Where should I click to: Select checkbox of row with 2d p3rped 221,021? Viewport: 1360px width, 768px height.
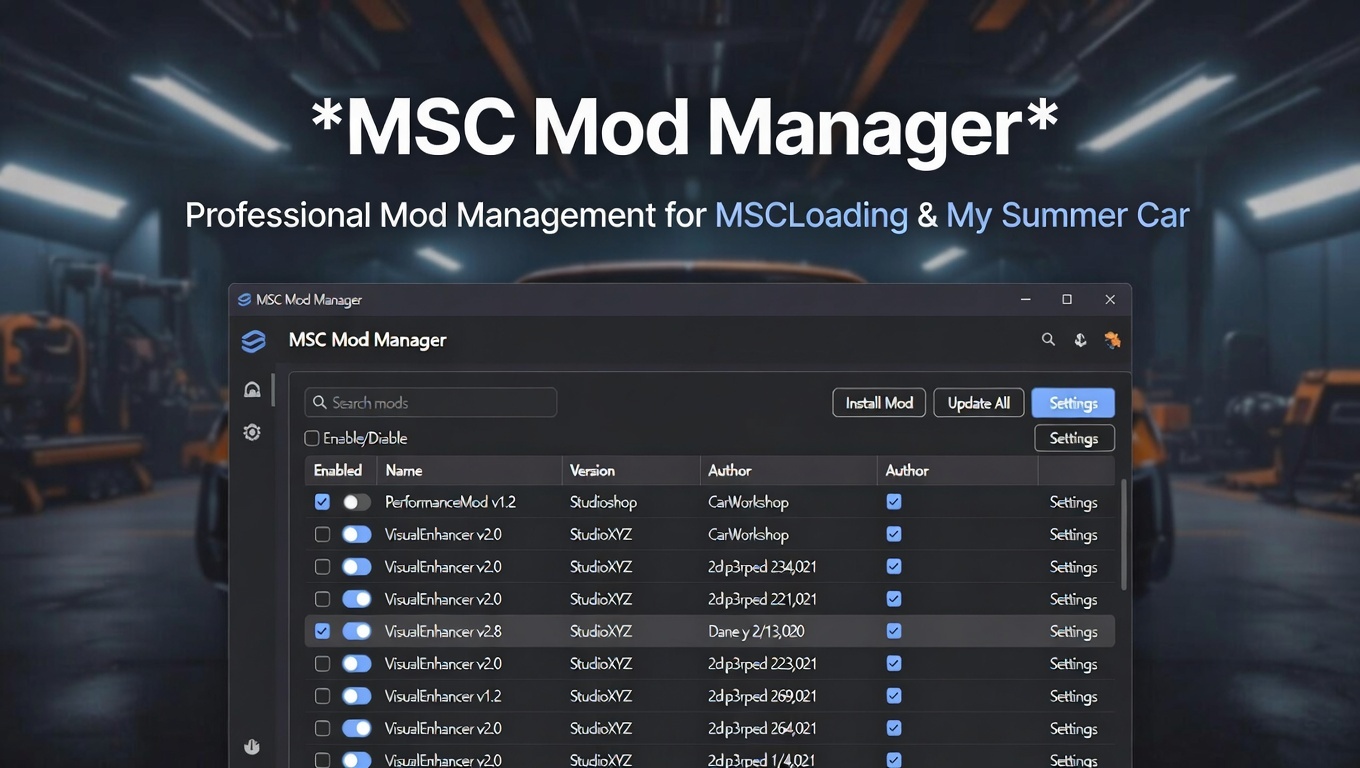322,599
